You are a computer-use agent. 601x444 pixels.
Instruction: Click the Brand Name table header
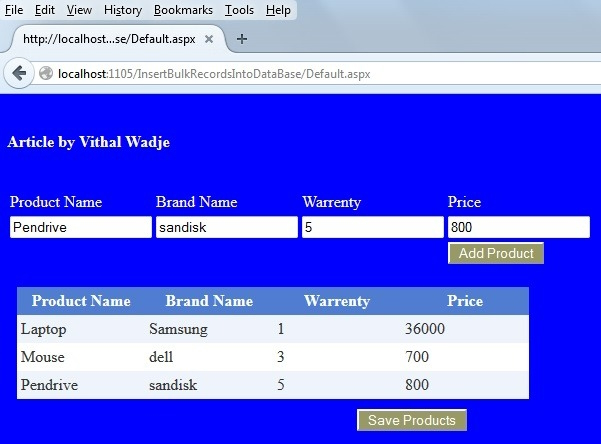click(x=209, y=301)
